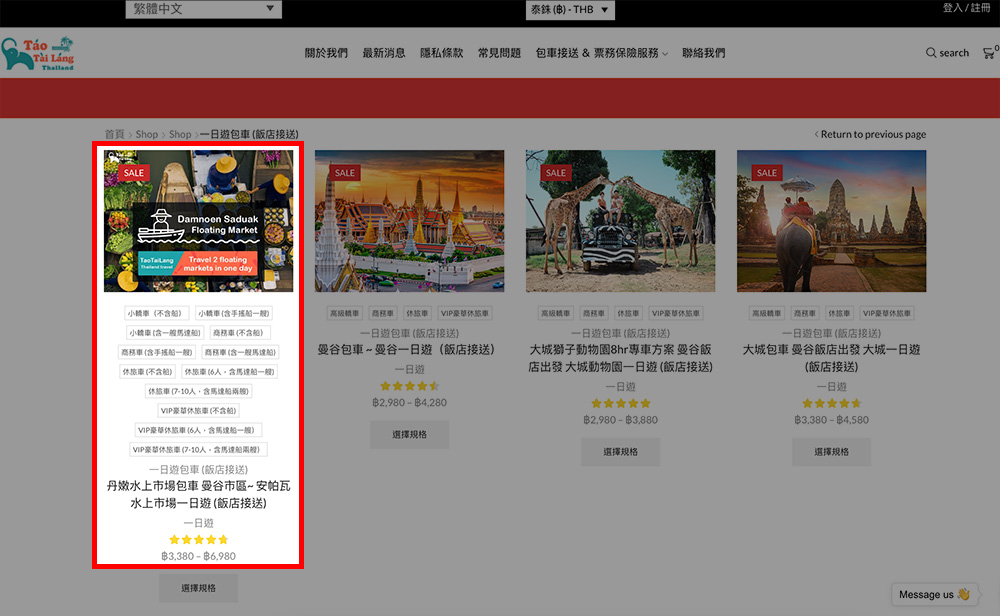
Task: Go to 關於我們 in the navigation
Action: 326,53
